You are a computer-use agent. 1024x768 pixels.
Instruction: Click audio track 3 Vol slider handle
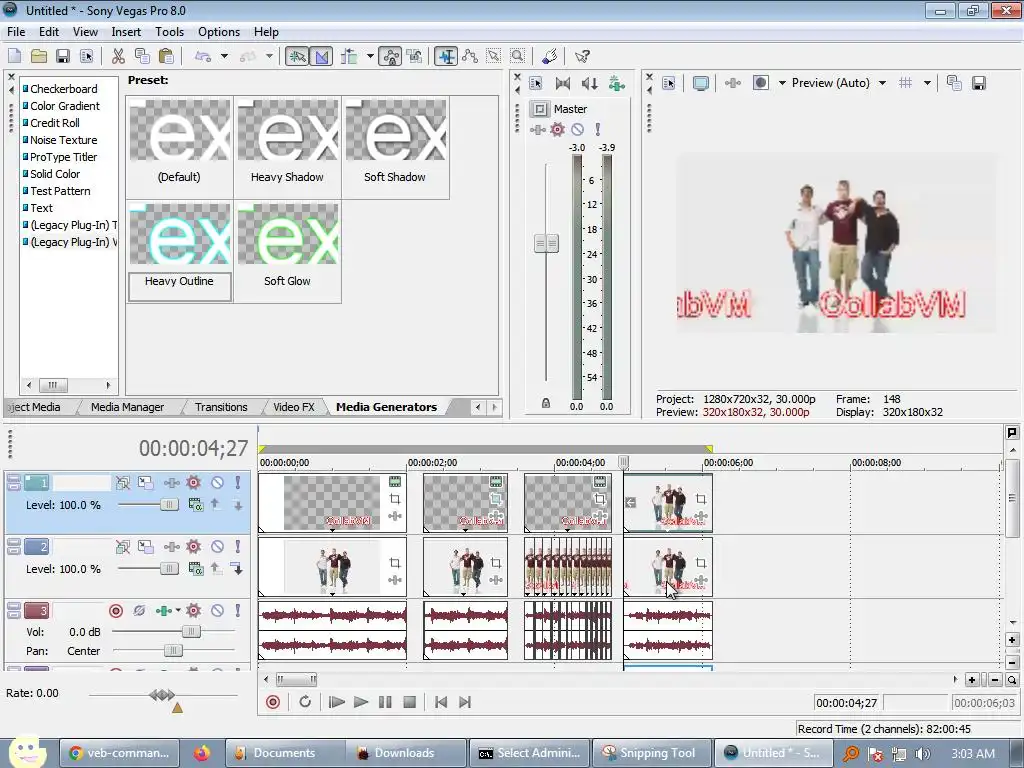click(x=191, y=632)
